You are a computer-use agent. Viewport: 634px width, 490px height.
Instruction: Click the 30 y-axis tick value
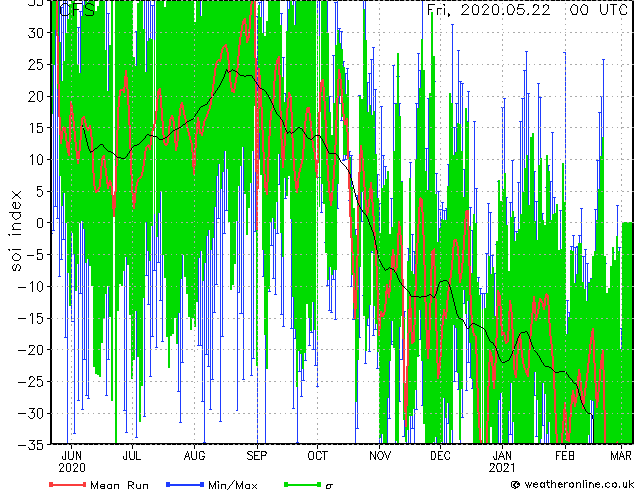[36, 33]
